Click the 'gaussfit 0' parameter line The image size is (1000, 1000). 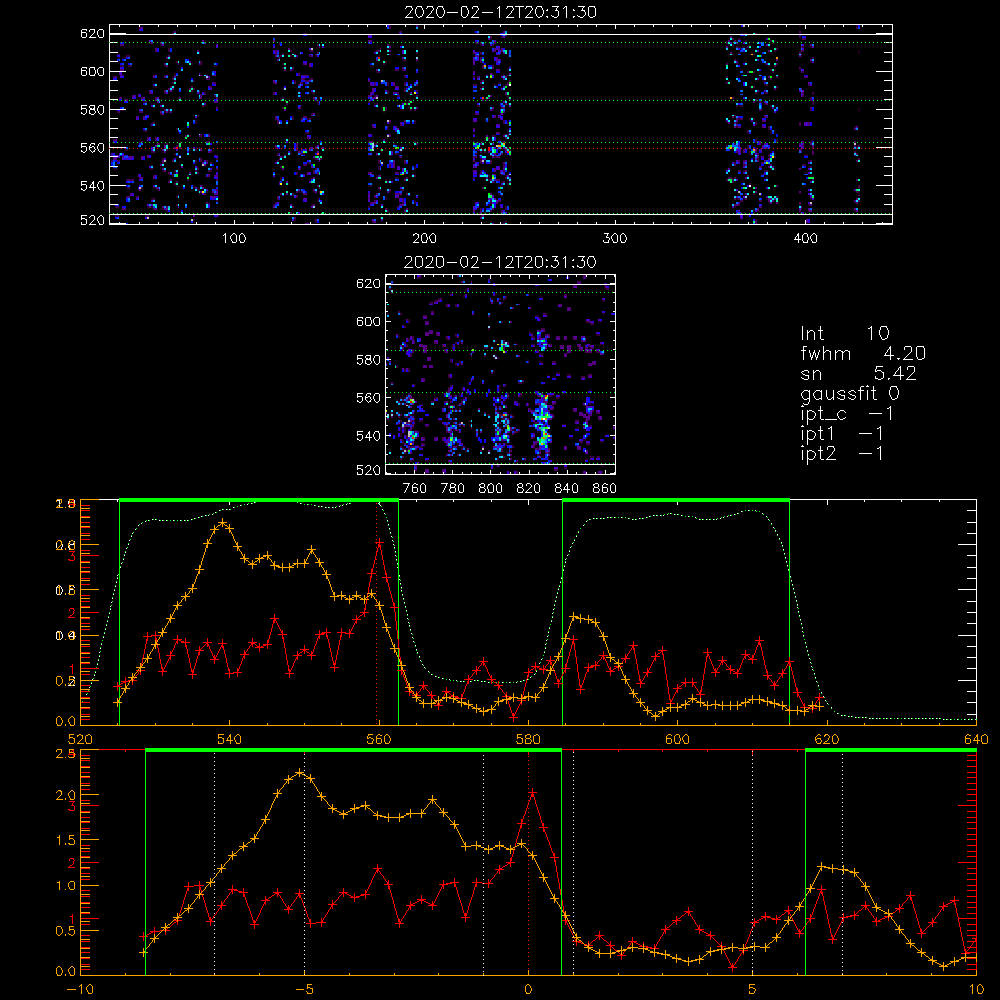[x=850, y=393]
